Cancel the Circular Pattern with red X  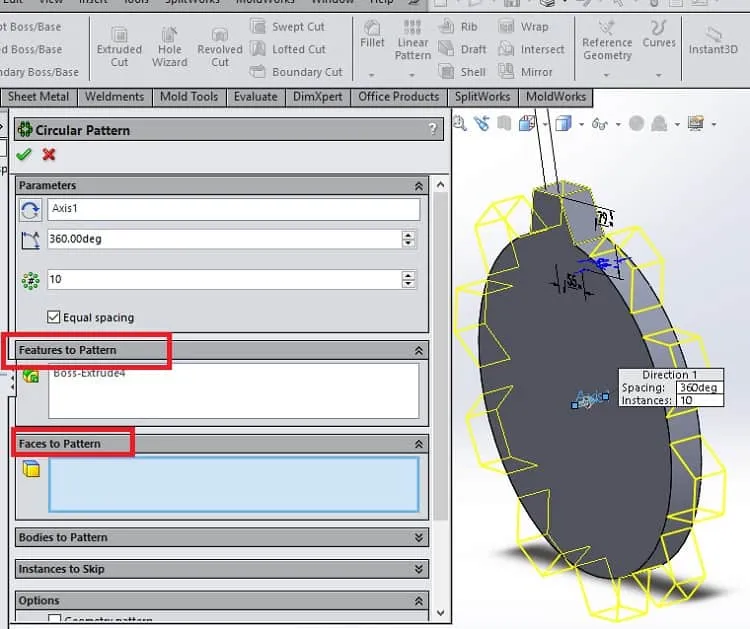(x=49, y=154)
